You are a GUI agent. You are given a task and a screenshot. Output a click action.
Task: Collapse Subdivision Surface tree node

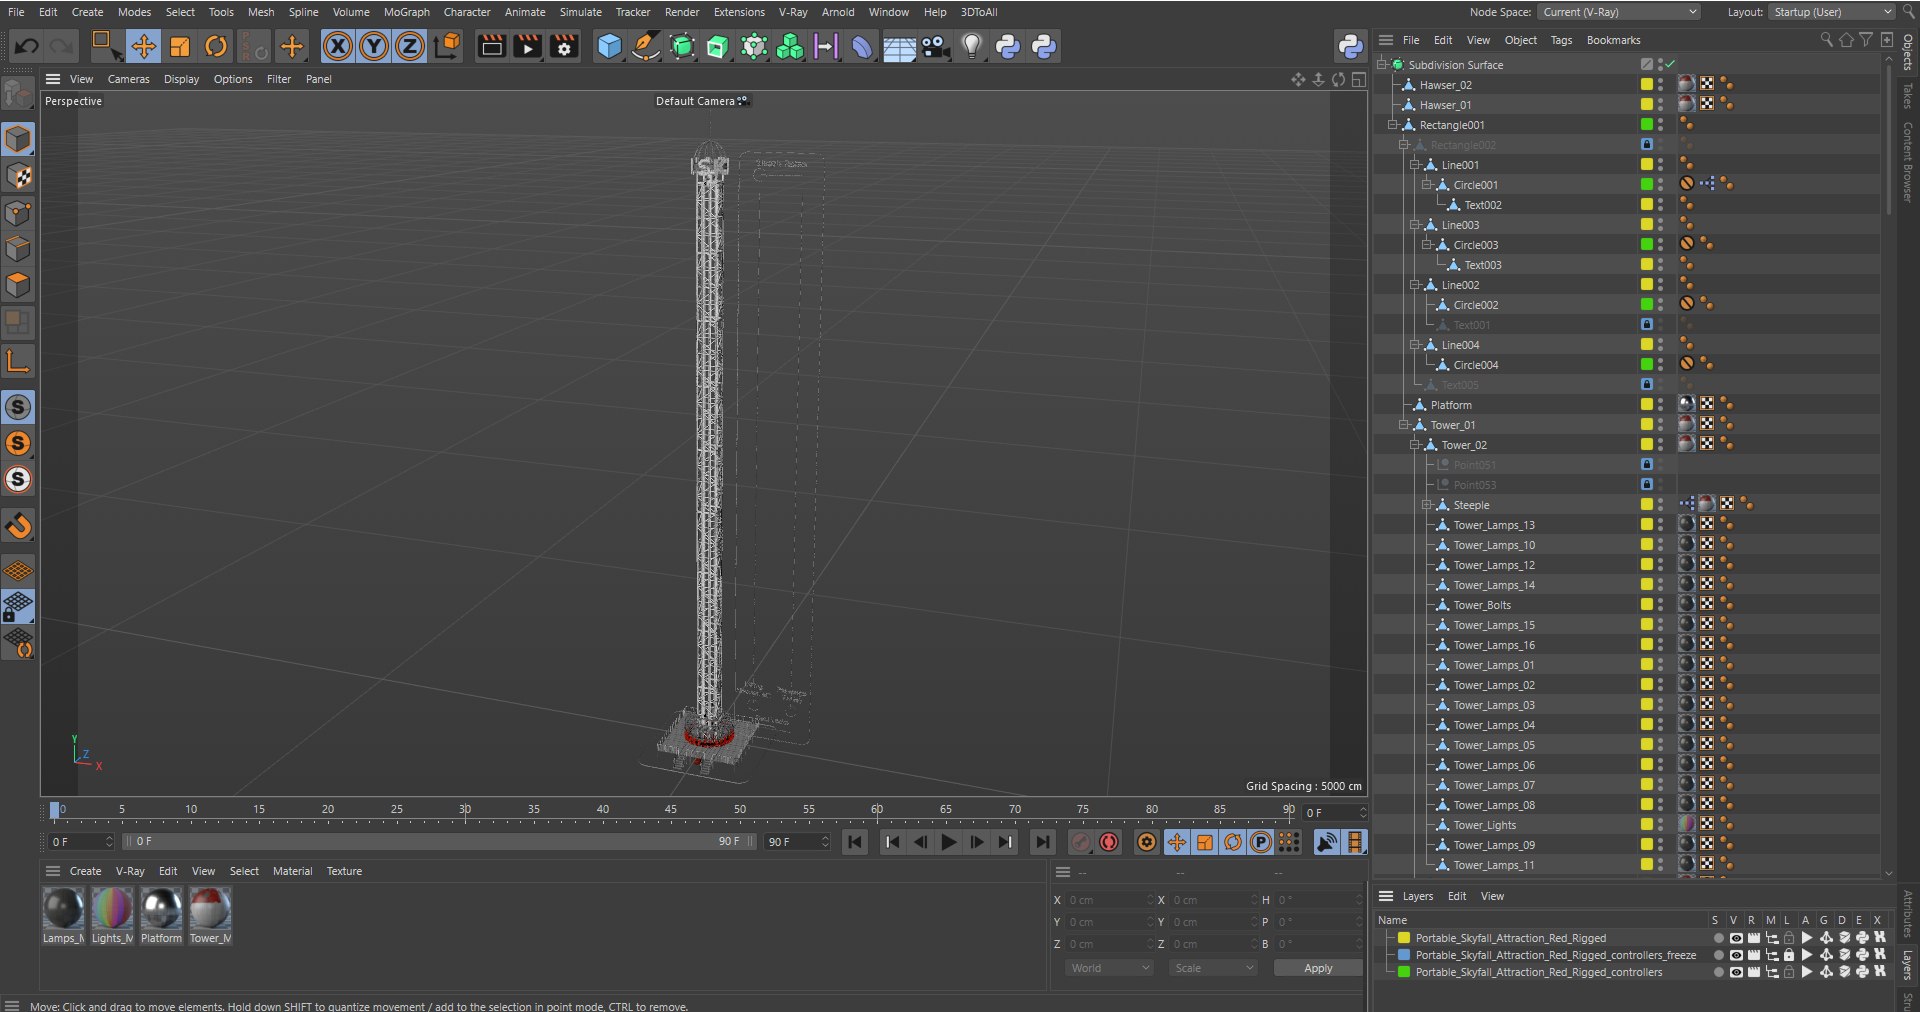coord(1382,64)
